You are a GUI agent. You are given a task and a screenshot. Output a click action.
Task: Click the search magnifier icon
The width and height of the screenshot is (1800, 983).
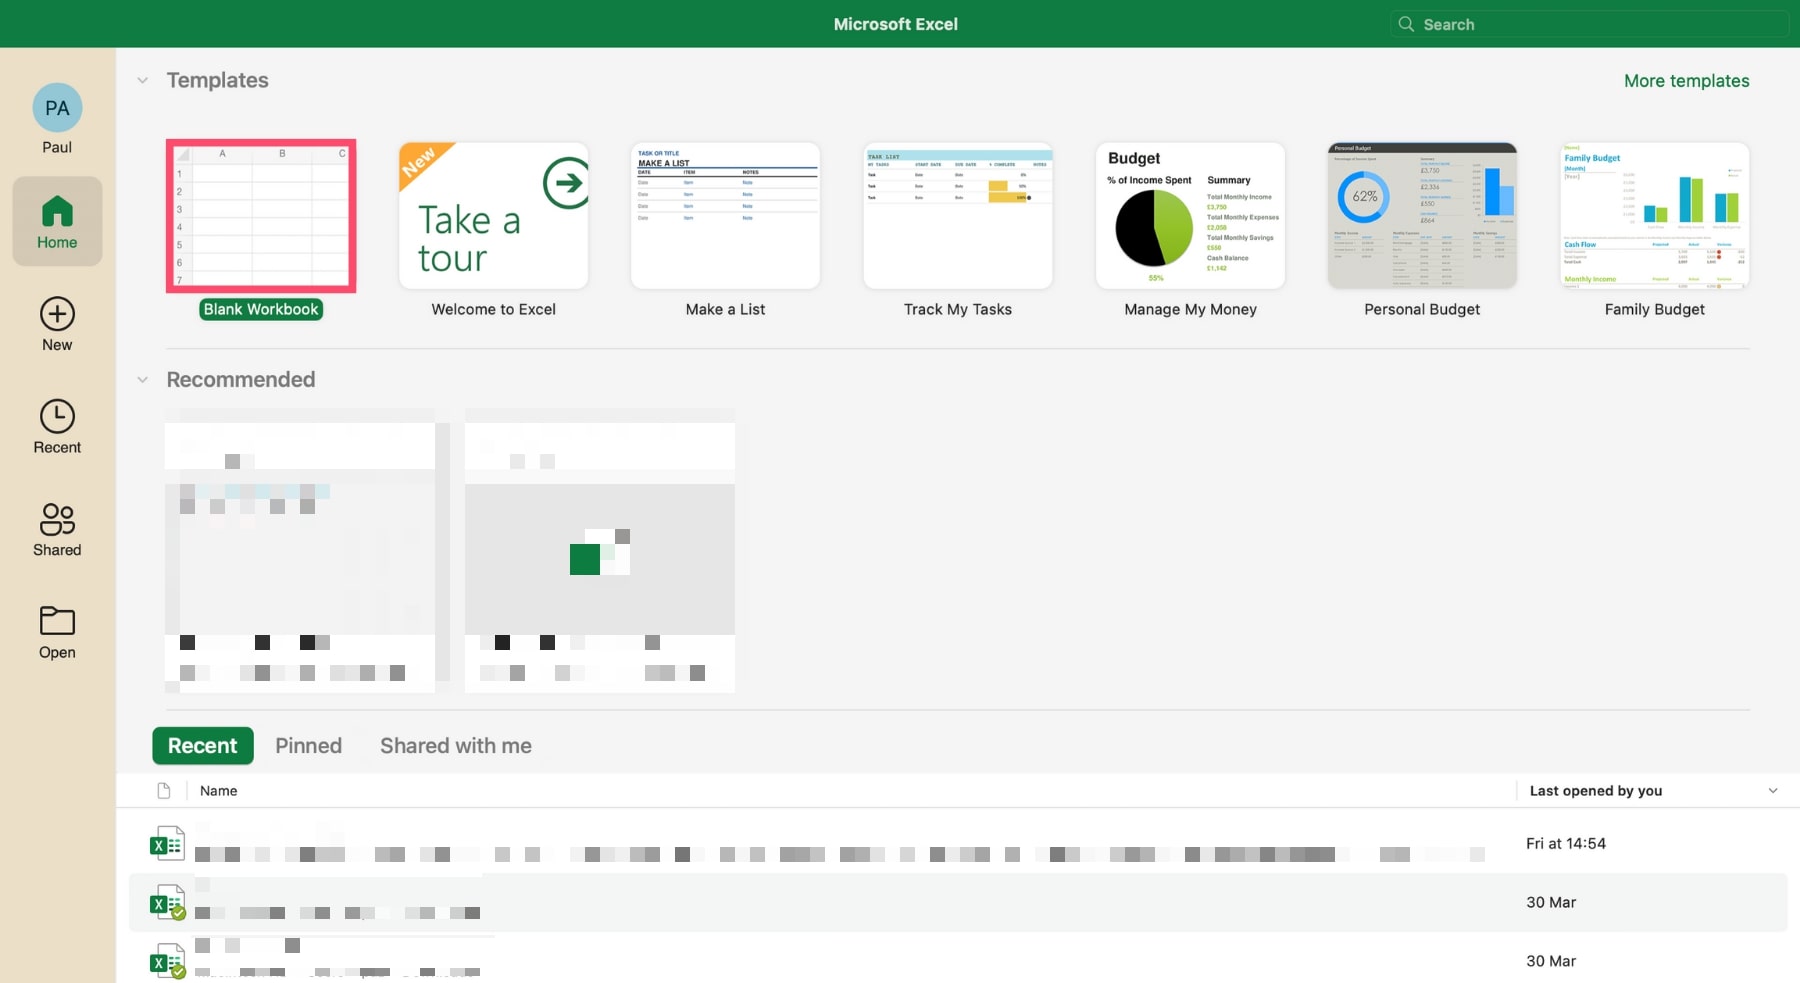click(x=1406, y=24)
